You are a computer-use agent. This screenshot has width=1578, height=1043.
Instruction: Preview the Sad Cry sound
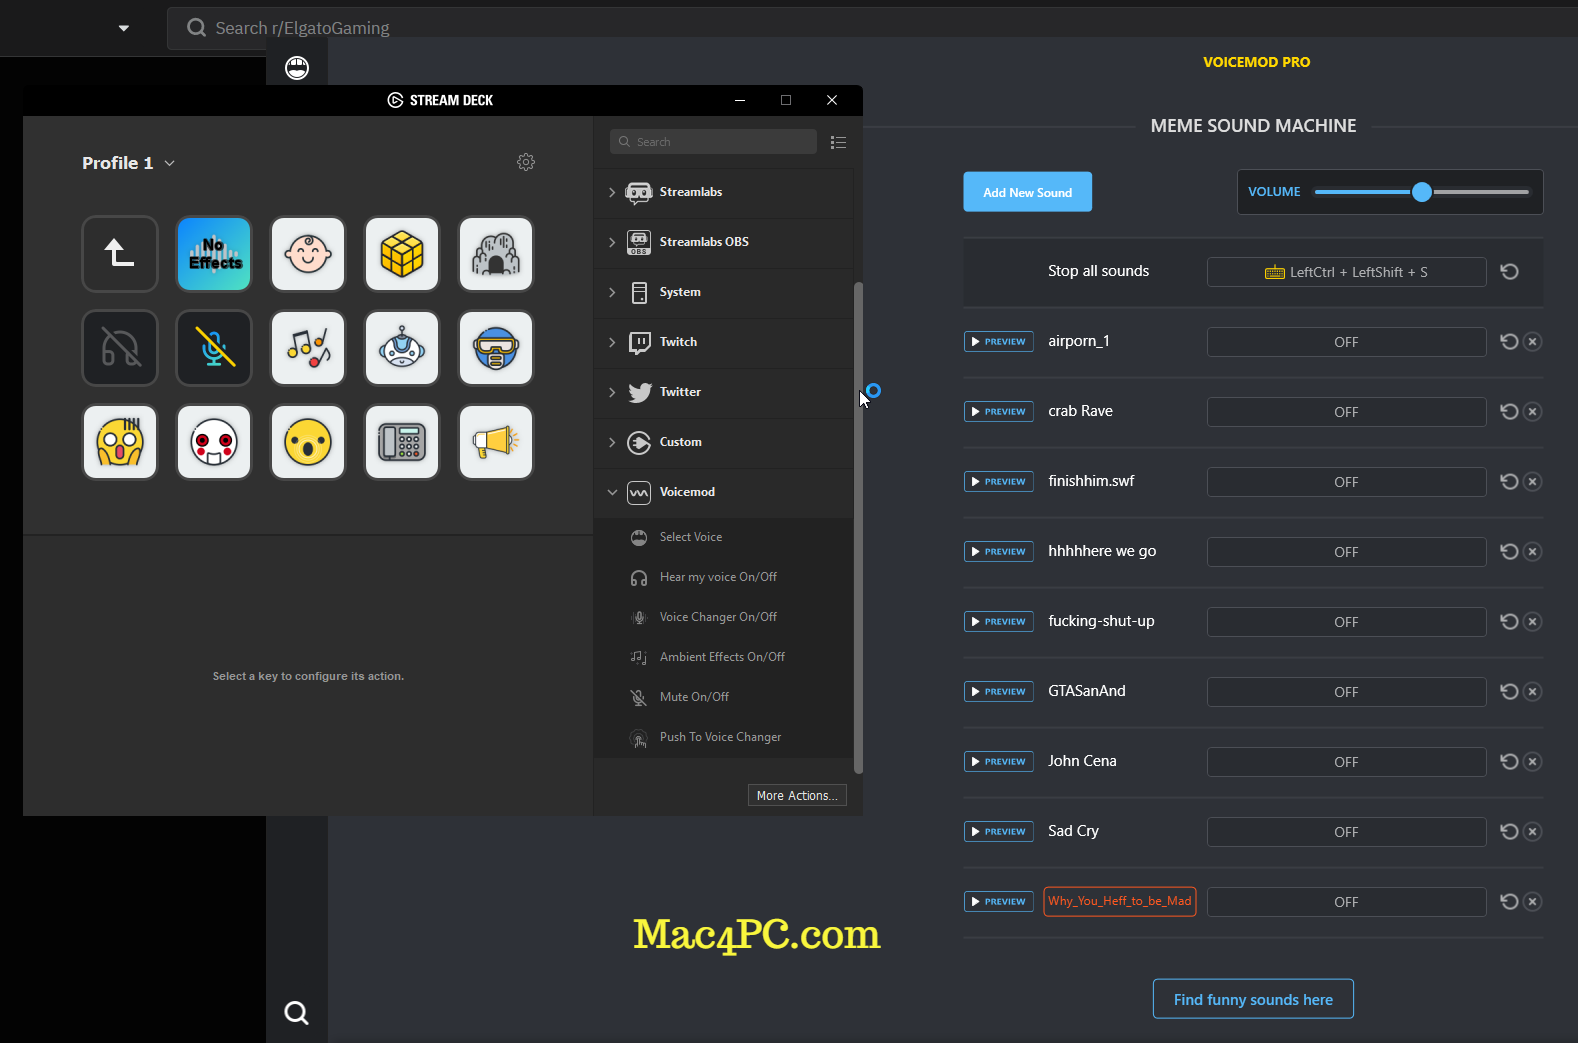(x=998, y=832)
